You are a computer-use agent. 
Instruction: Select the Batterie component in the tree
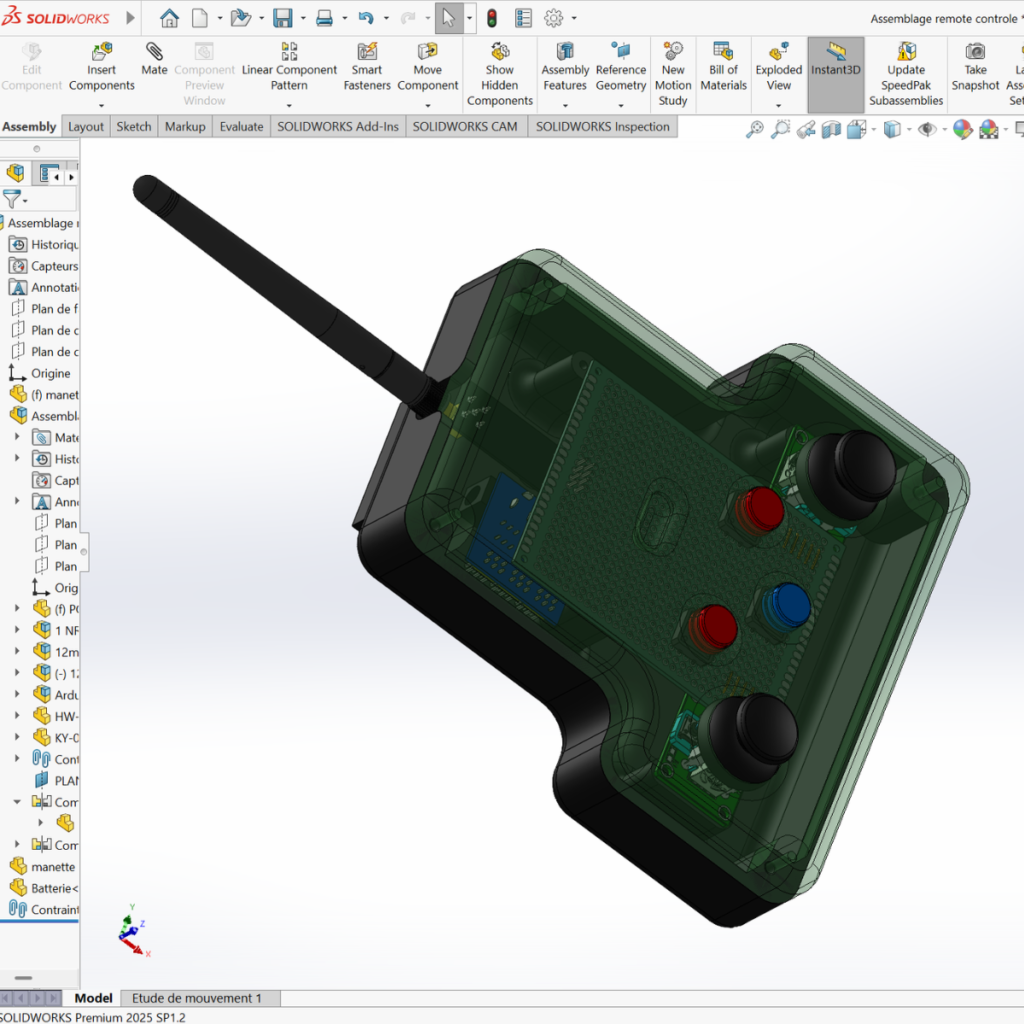pyautogui.click(x=43, y=888)
